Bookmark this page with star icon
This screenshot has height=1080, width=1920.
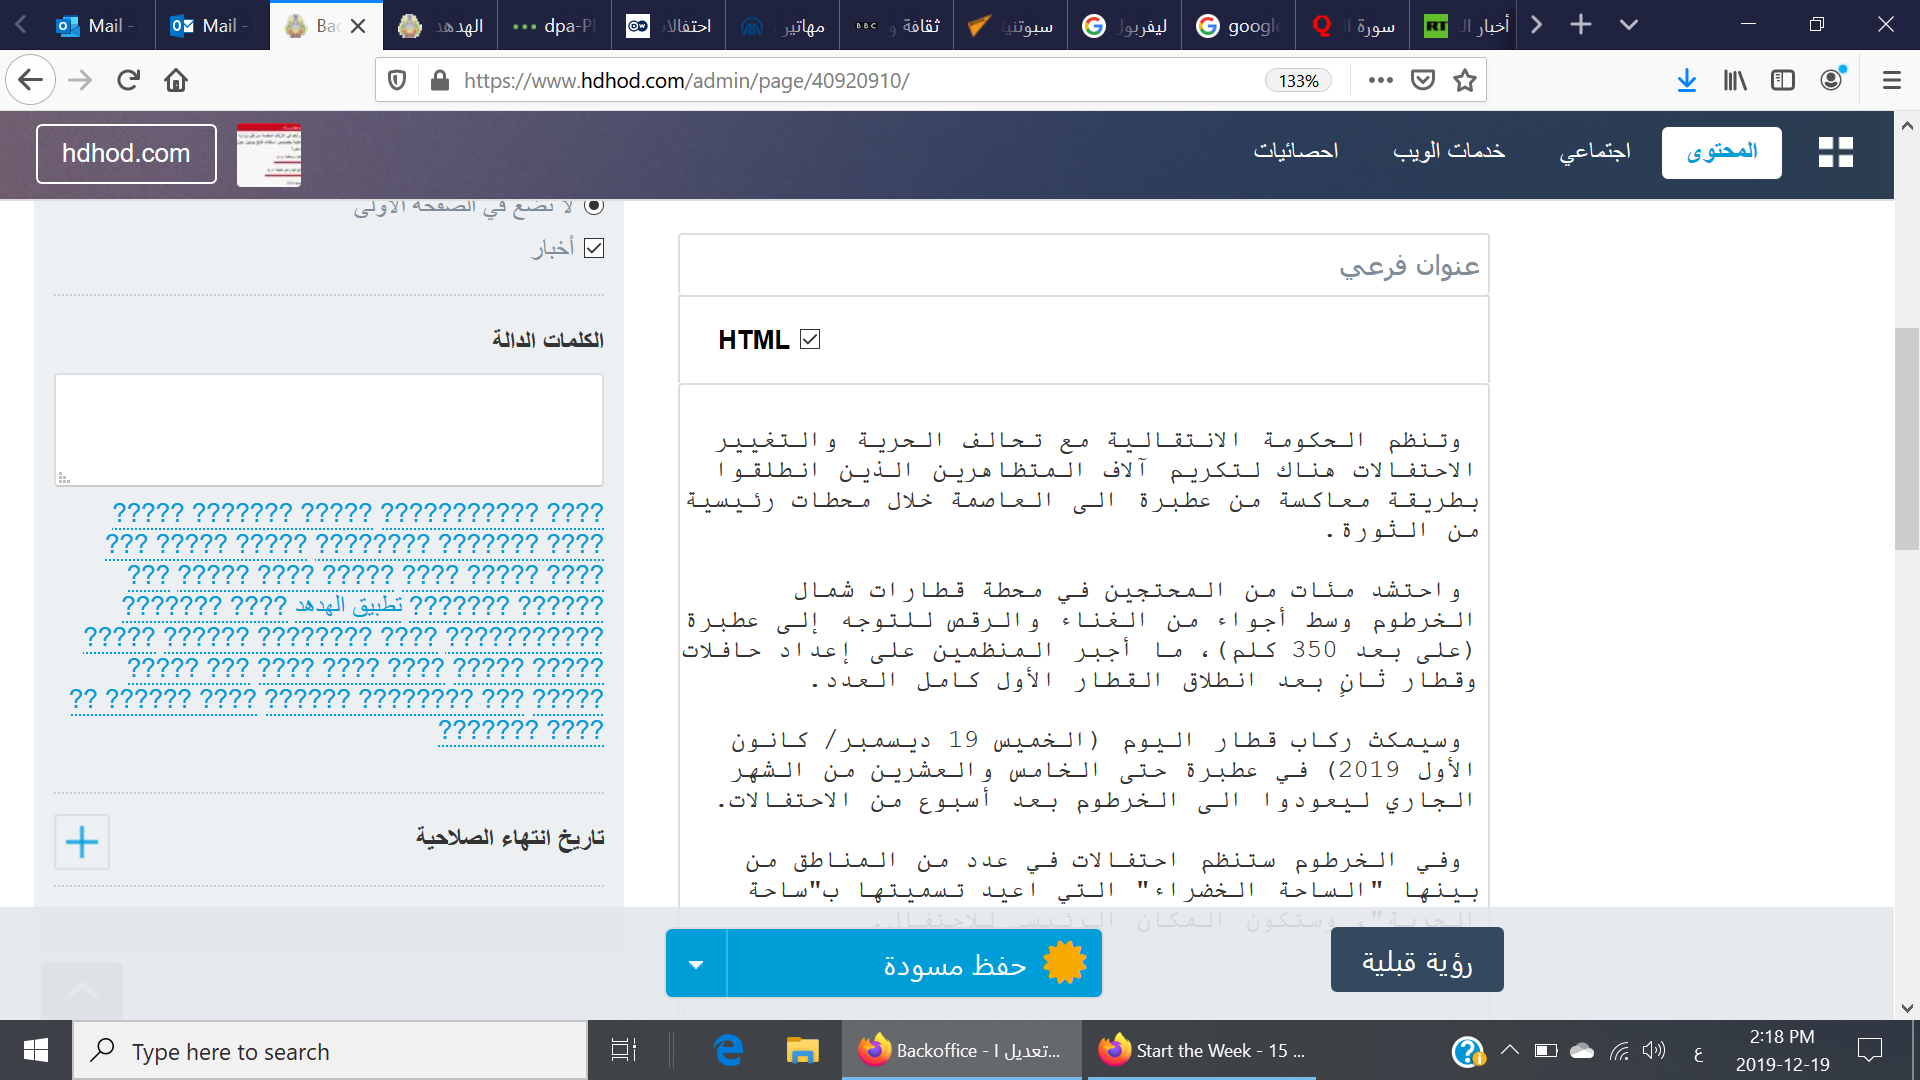[x=1465, y=80]
